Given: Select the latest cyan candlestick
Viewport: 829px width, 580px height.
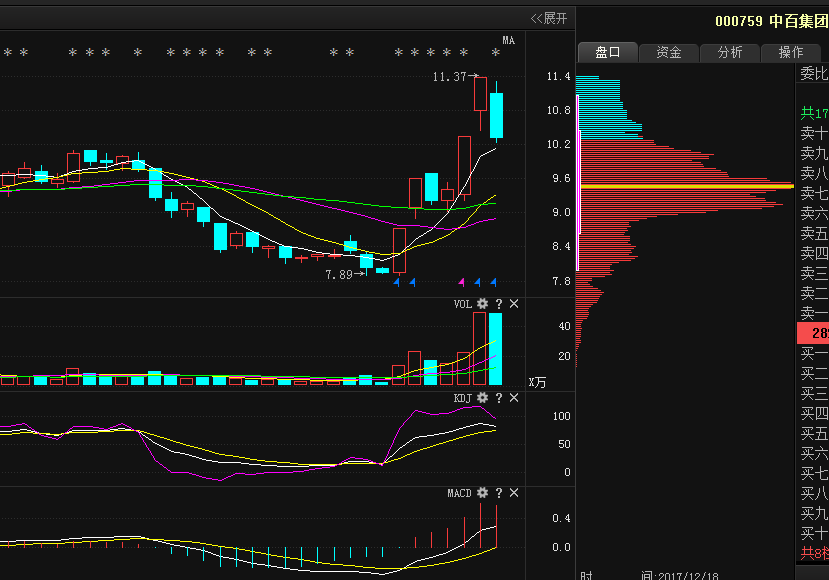Looking at the screenshot, I should 496,113.
